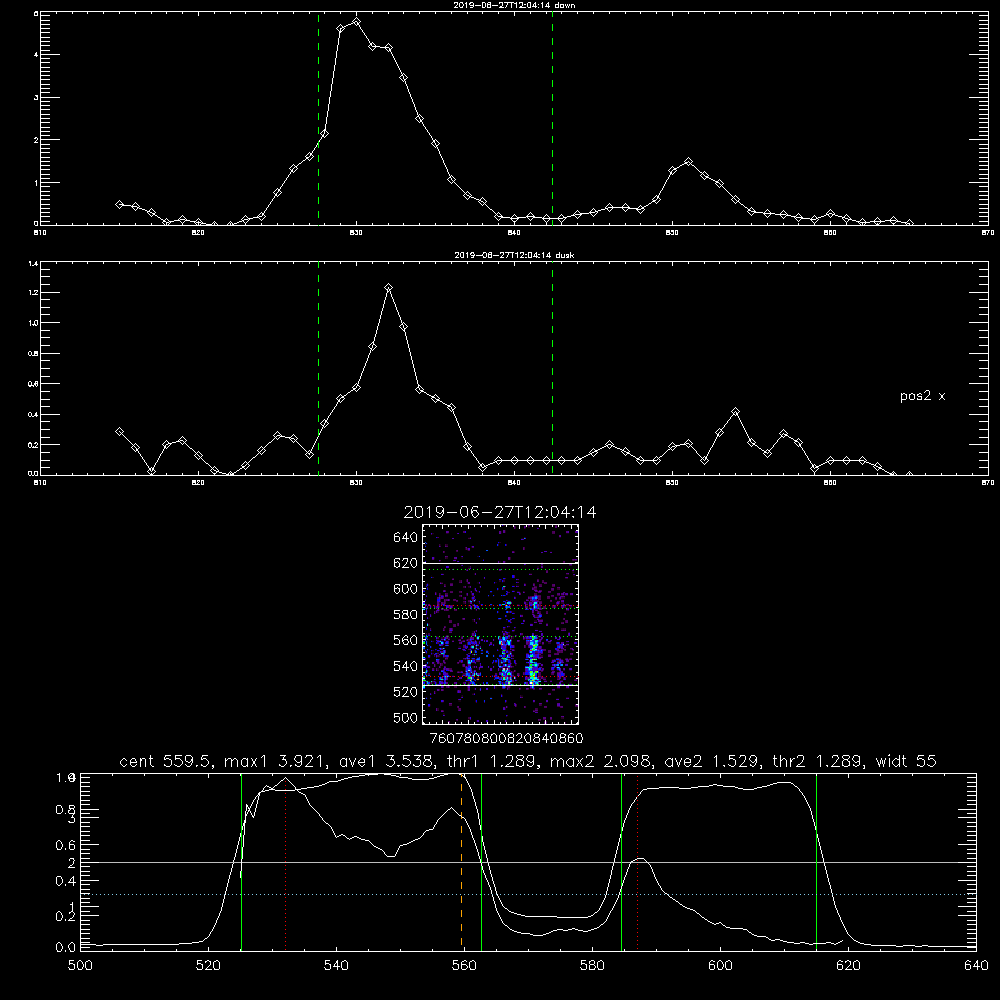The height and width of the screenshot is (1000, 1000).
Task: Click the blue dotted threshold line in bottom plot
Action: point(528,895)
